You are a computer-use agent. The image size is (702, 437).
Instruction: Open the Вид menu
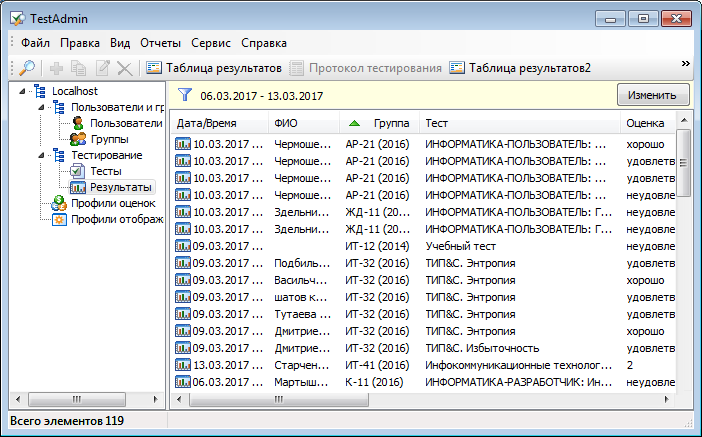click(x=120, y=43)
